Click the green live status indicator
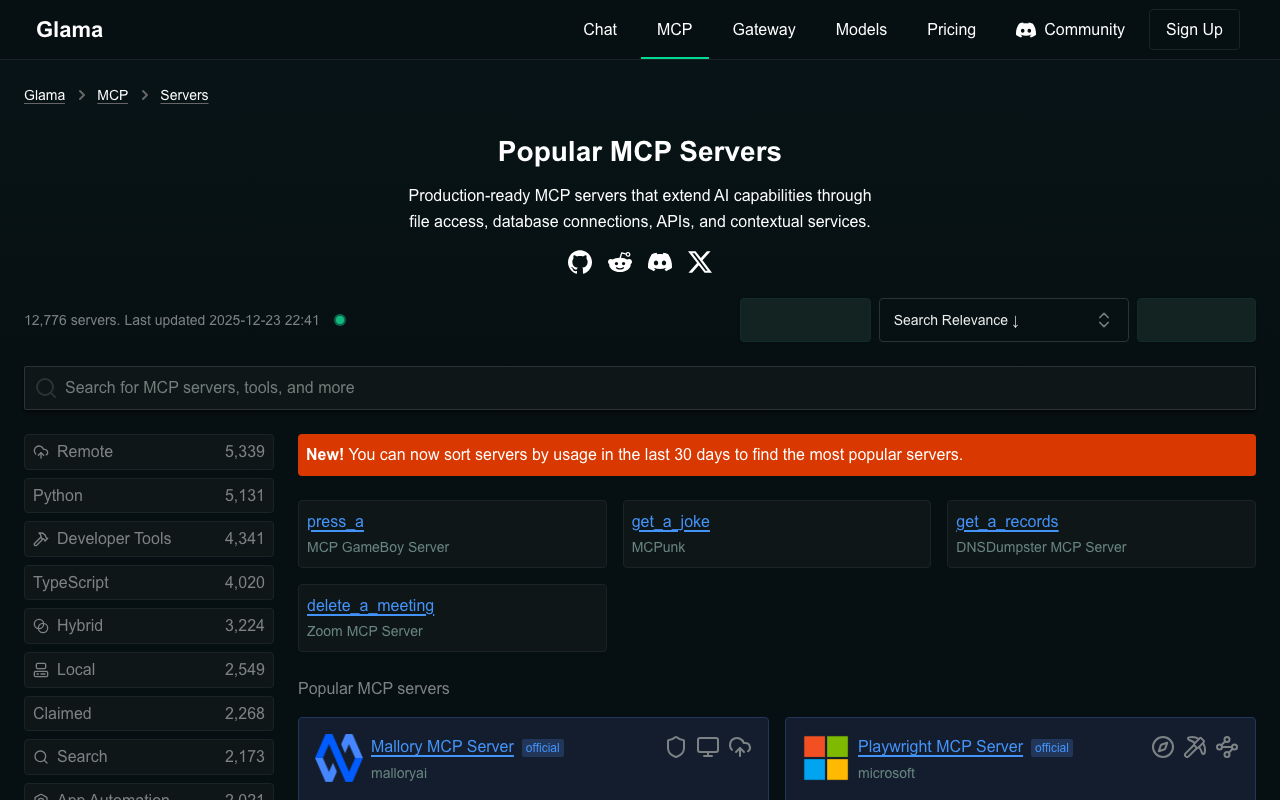The width and height of the screenshot is (1280, 800). coord(340,320)
